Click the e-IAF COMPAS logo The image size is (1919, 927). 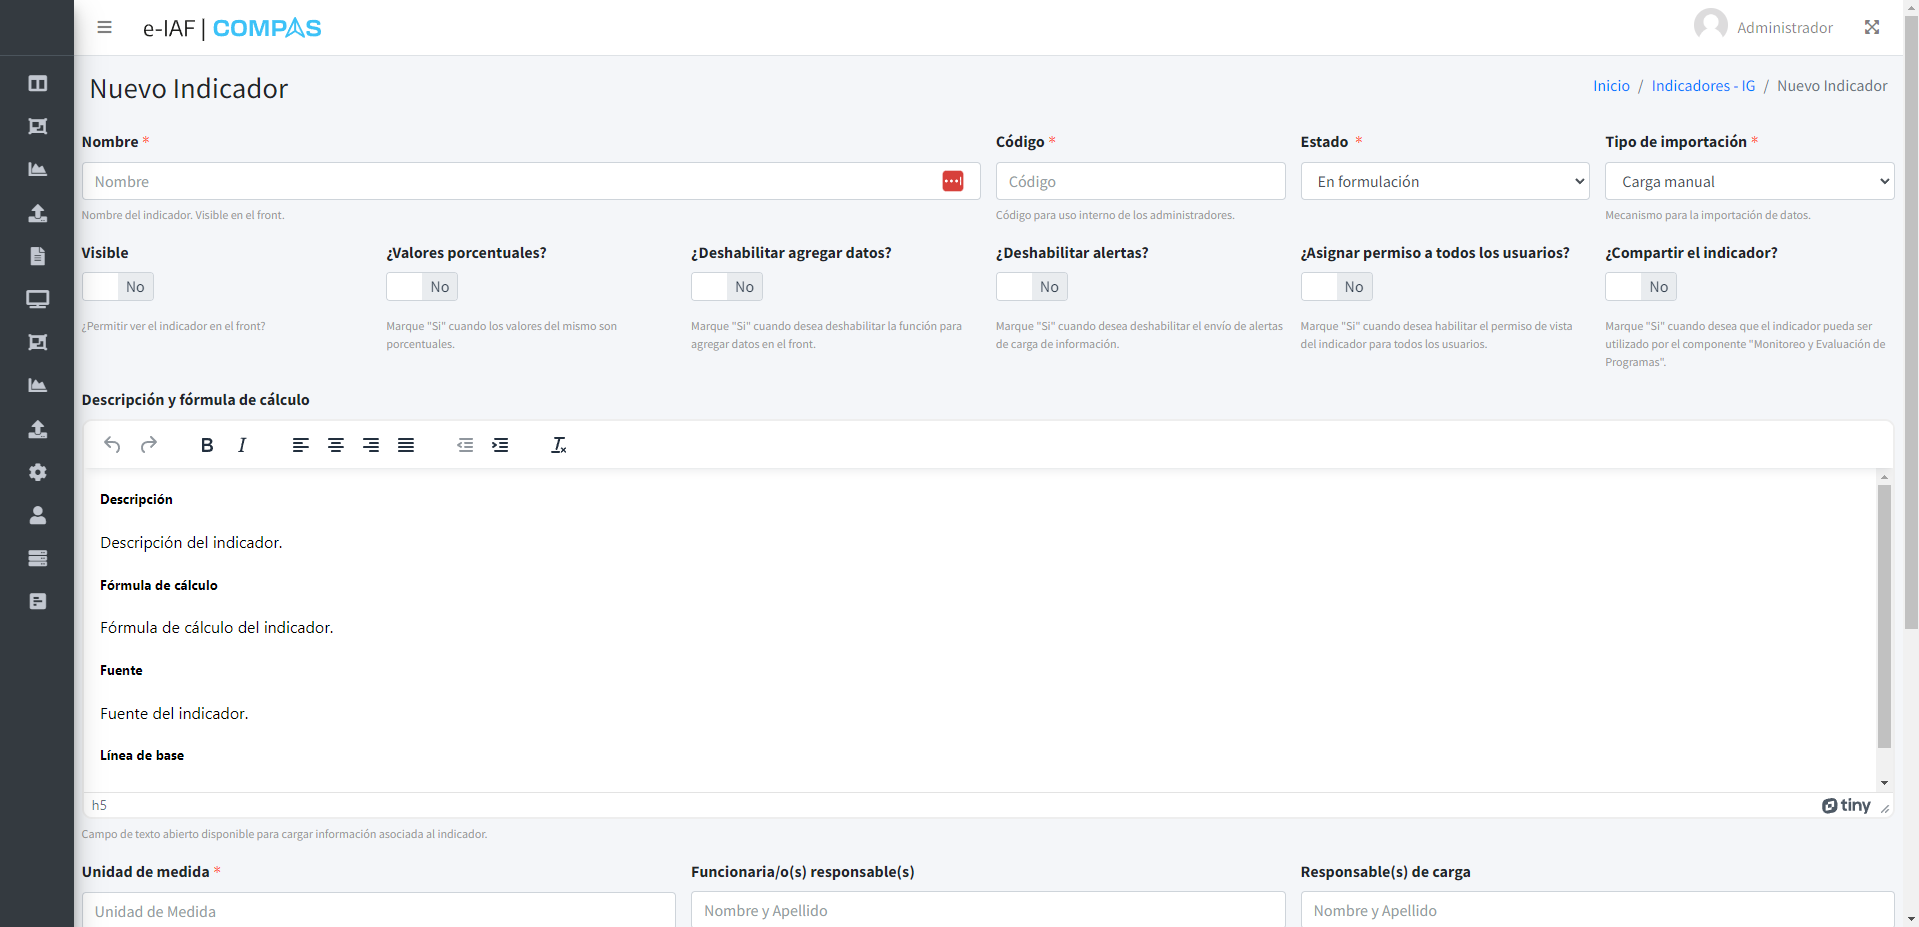pos(232,28)
